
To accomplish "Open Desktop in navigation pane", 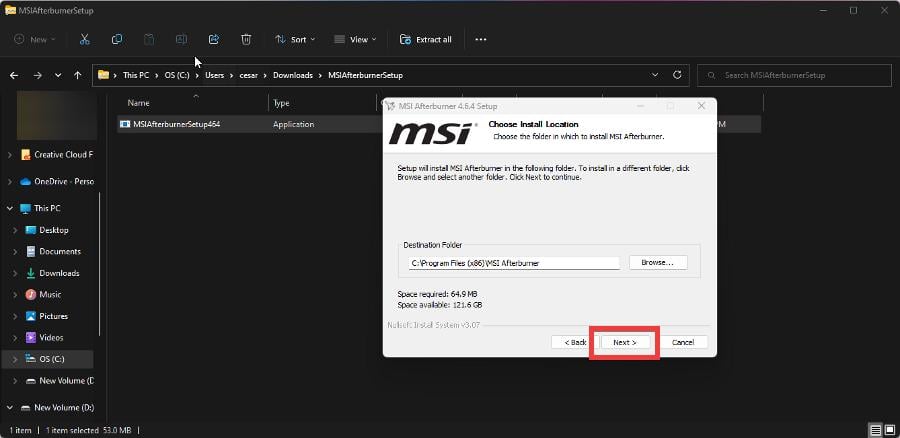I will pyautogui.click(x=47, y=230).
